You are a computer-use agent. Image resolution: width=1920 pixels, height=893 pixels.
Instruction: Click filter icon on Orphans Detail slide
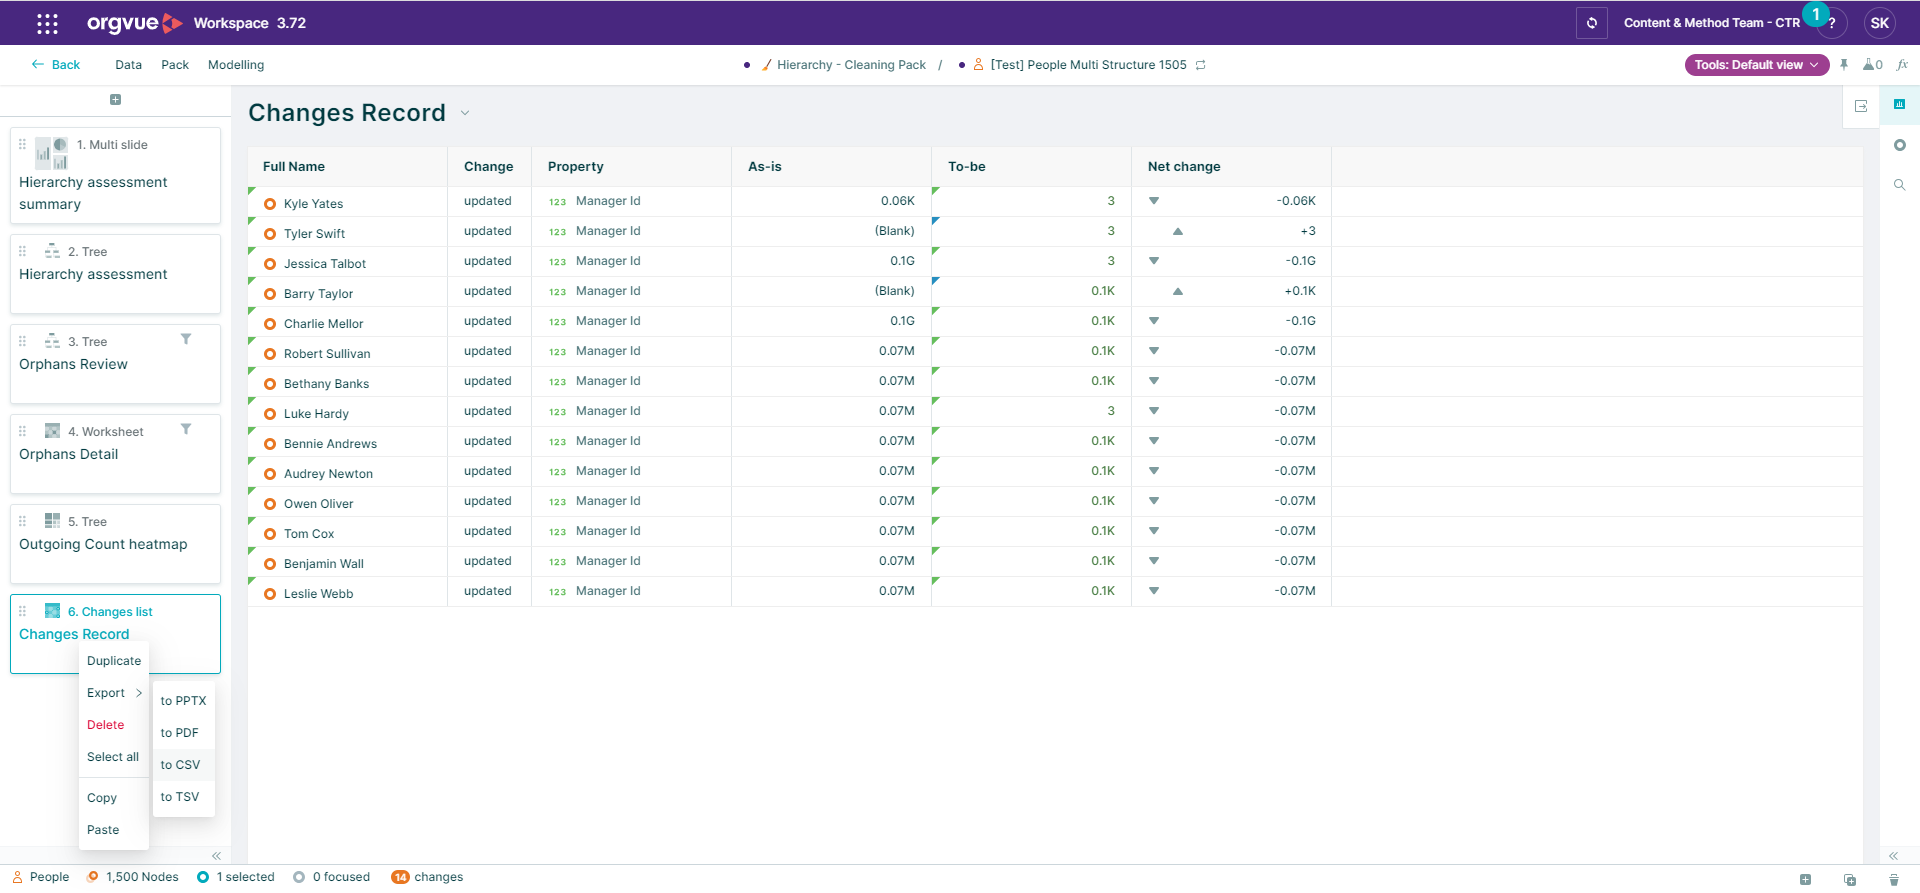[186, 429]
